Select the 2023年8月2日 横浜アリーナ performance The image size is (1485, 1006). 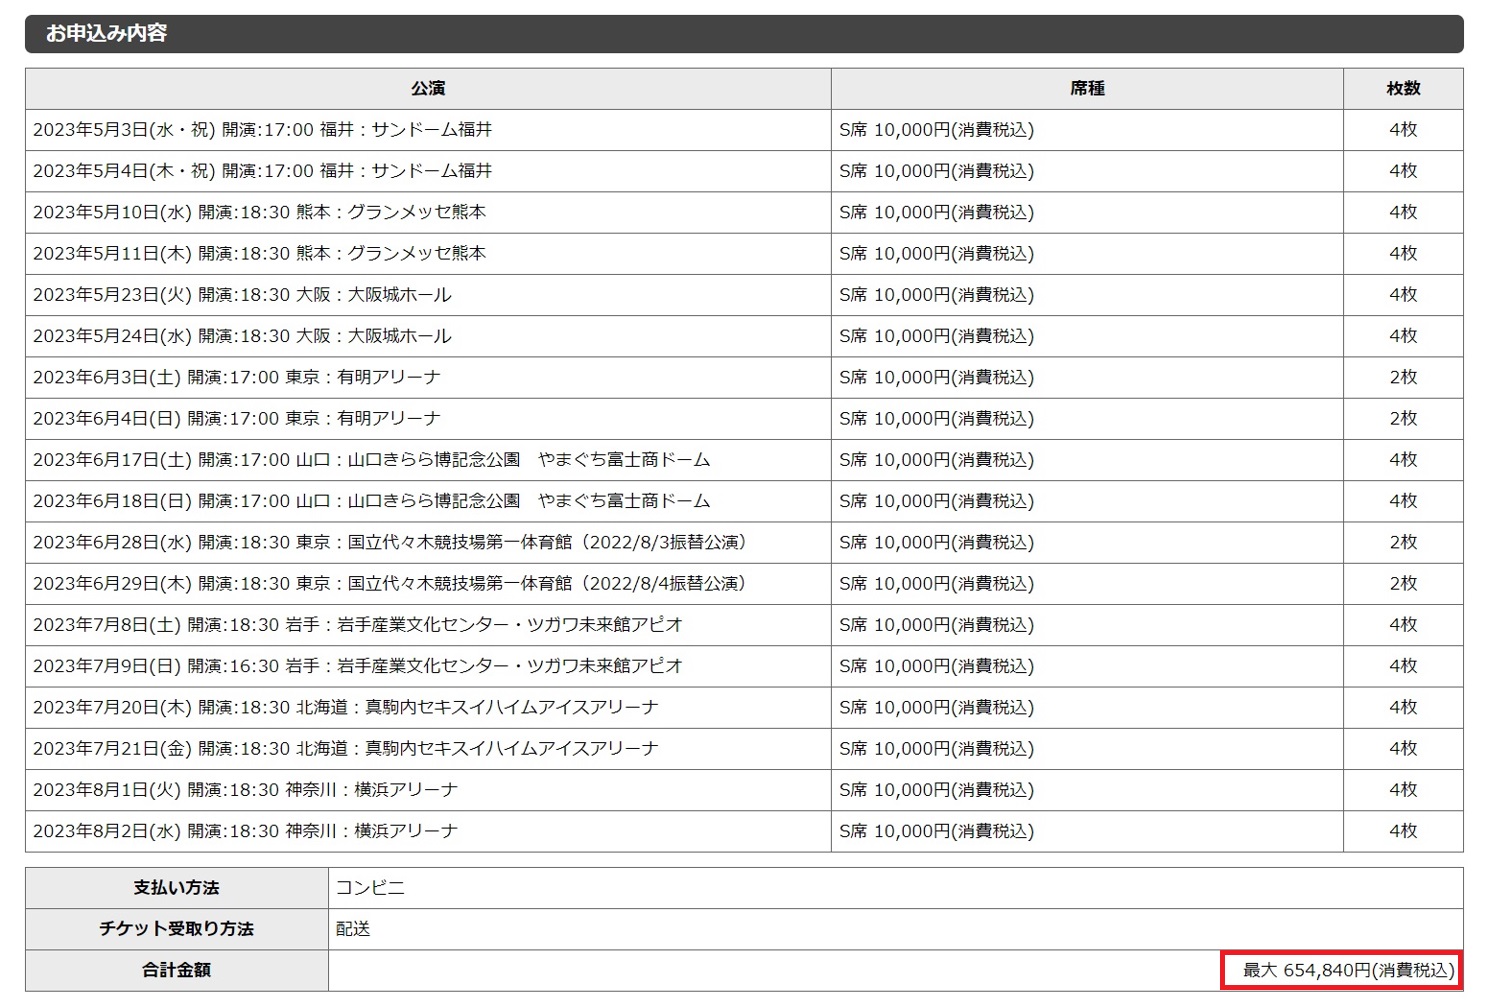click(x=246, y=831)
